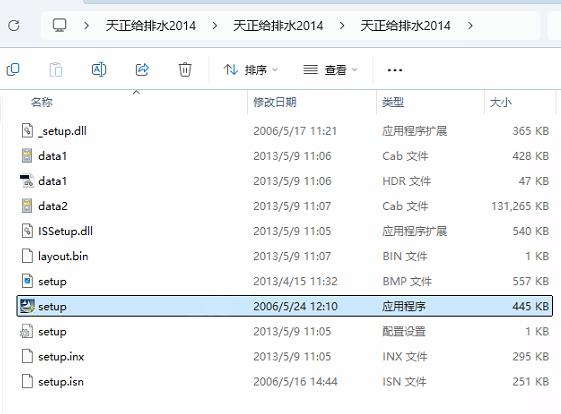Viewport: 561px width, 414px height.
Task: Click the refresh icon in the address bar
Action: coord(14,25)
